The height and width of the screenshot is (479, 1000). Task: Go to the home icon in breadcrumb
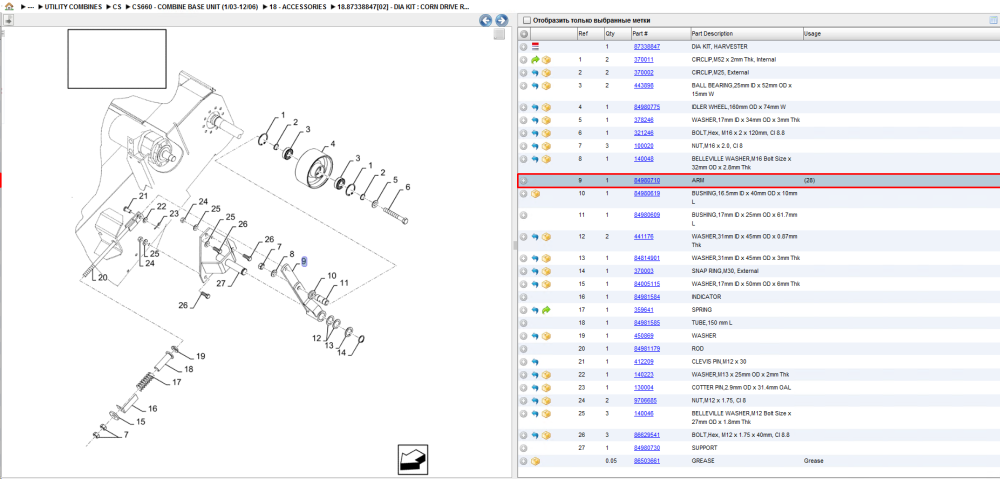coord(8,6)
